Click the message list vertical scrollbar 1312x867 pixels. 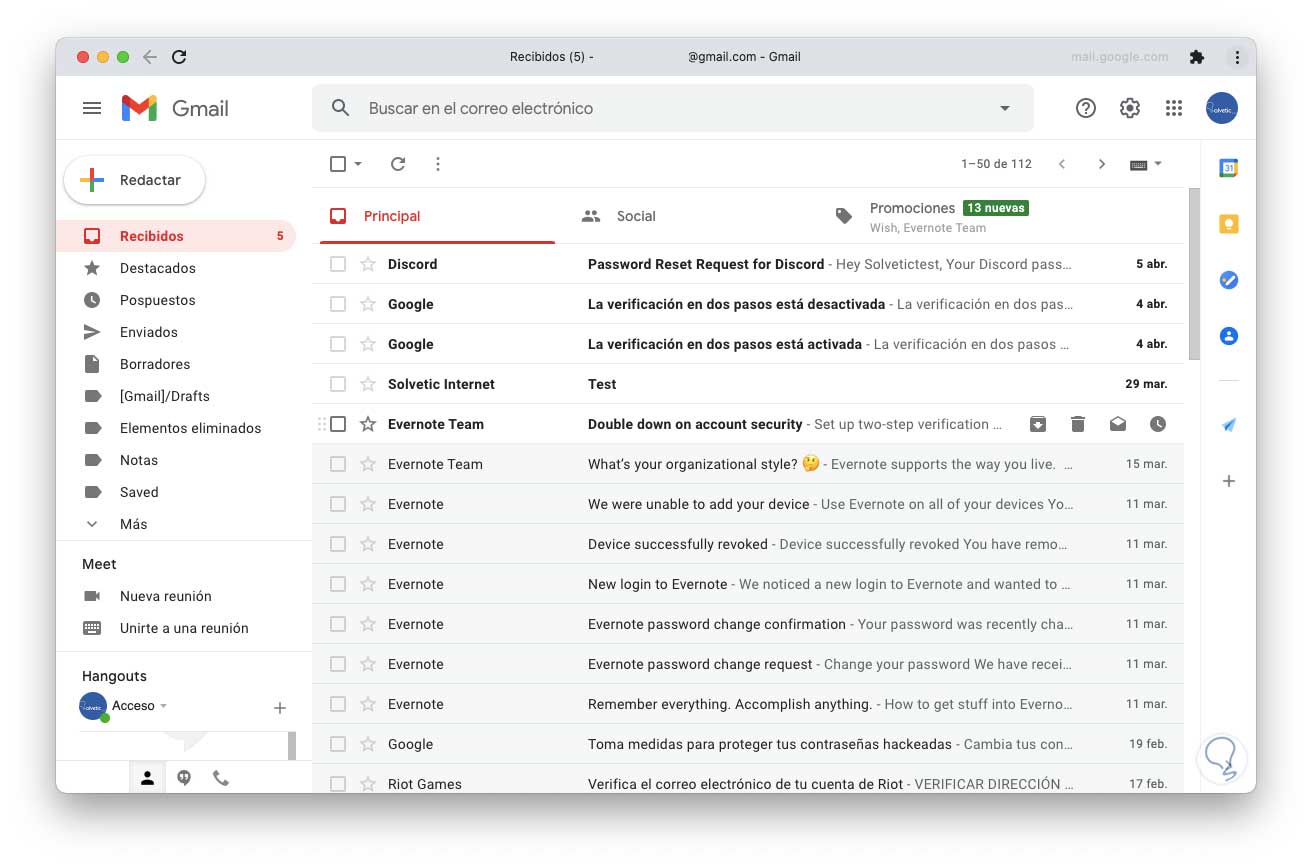click(x=1193, y=274)
